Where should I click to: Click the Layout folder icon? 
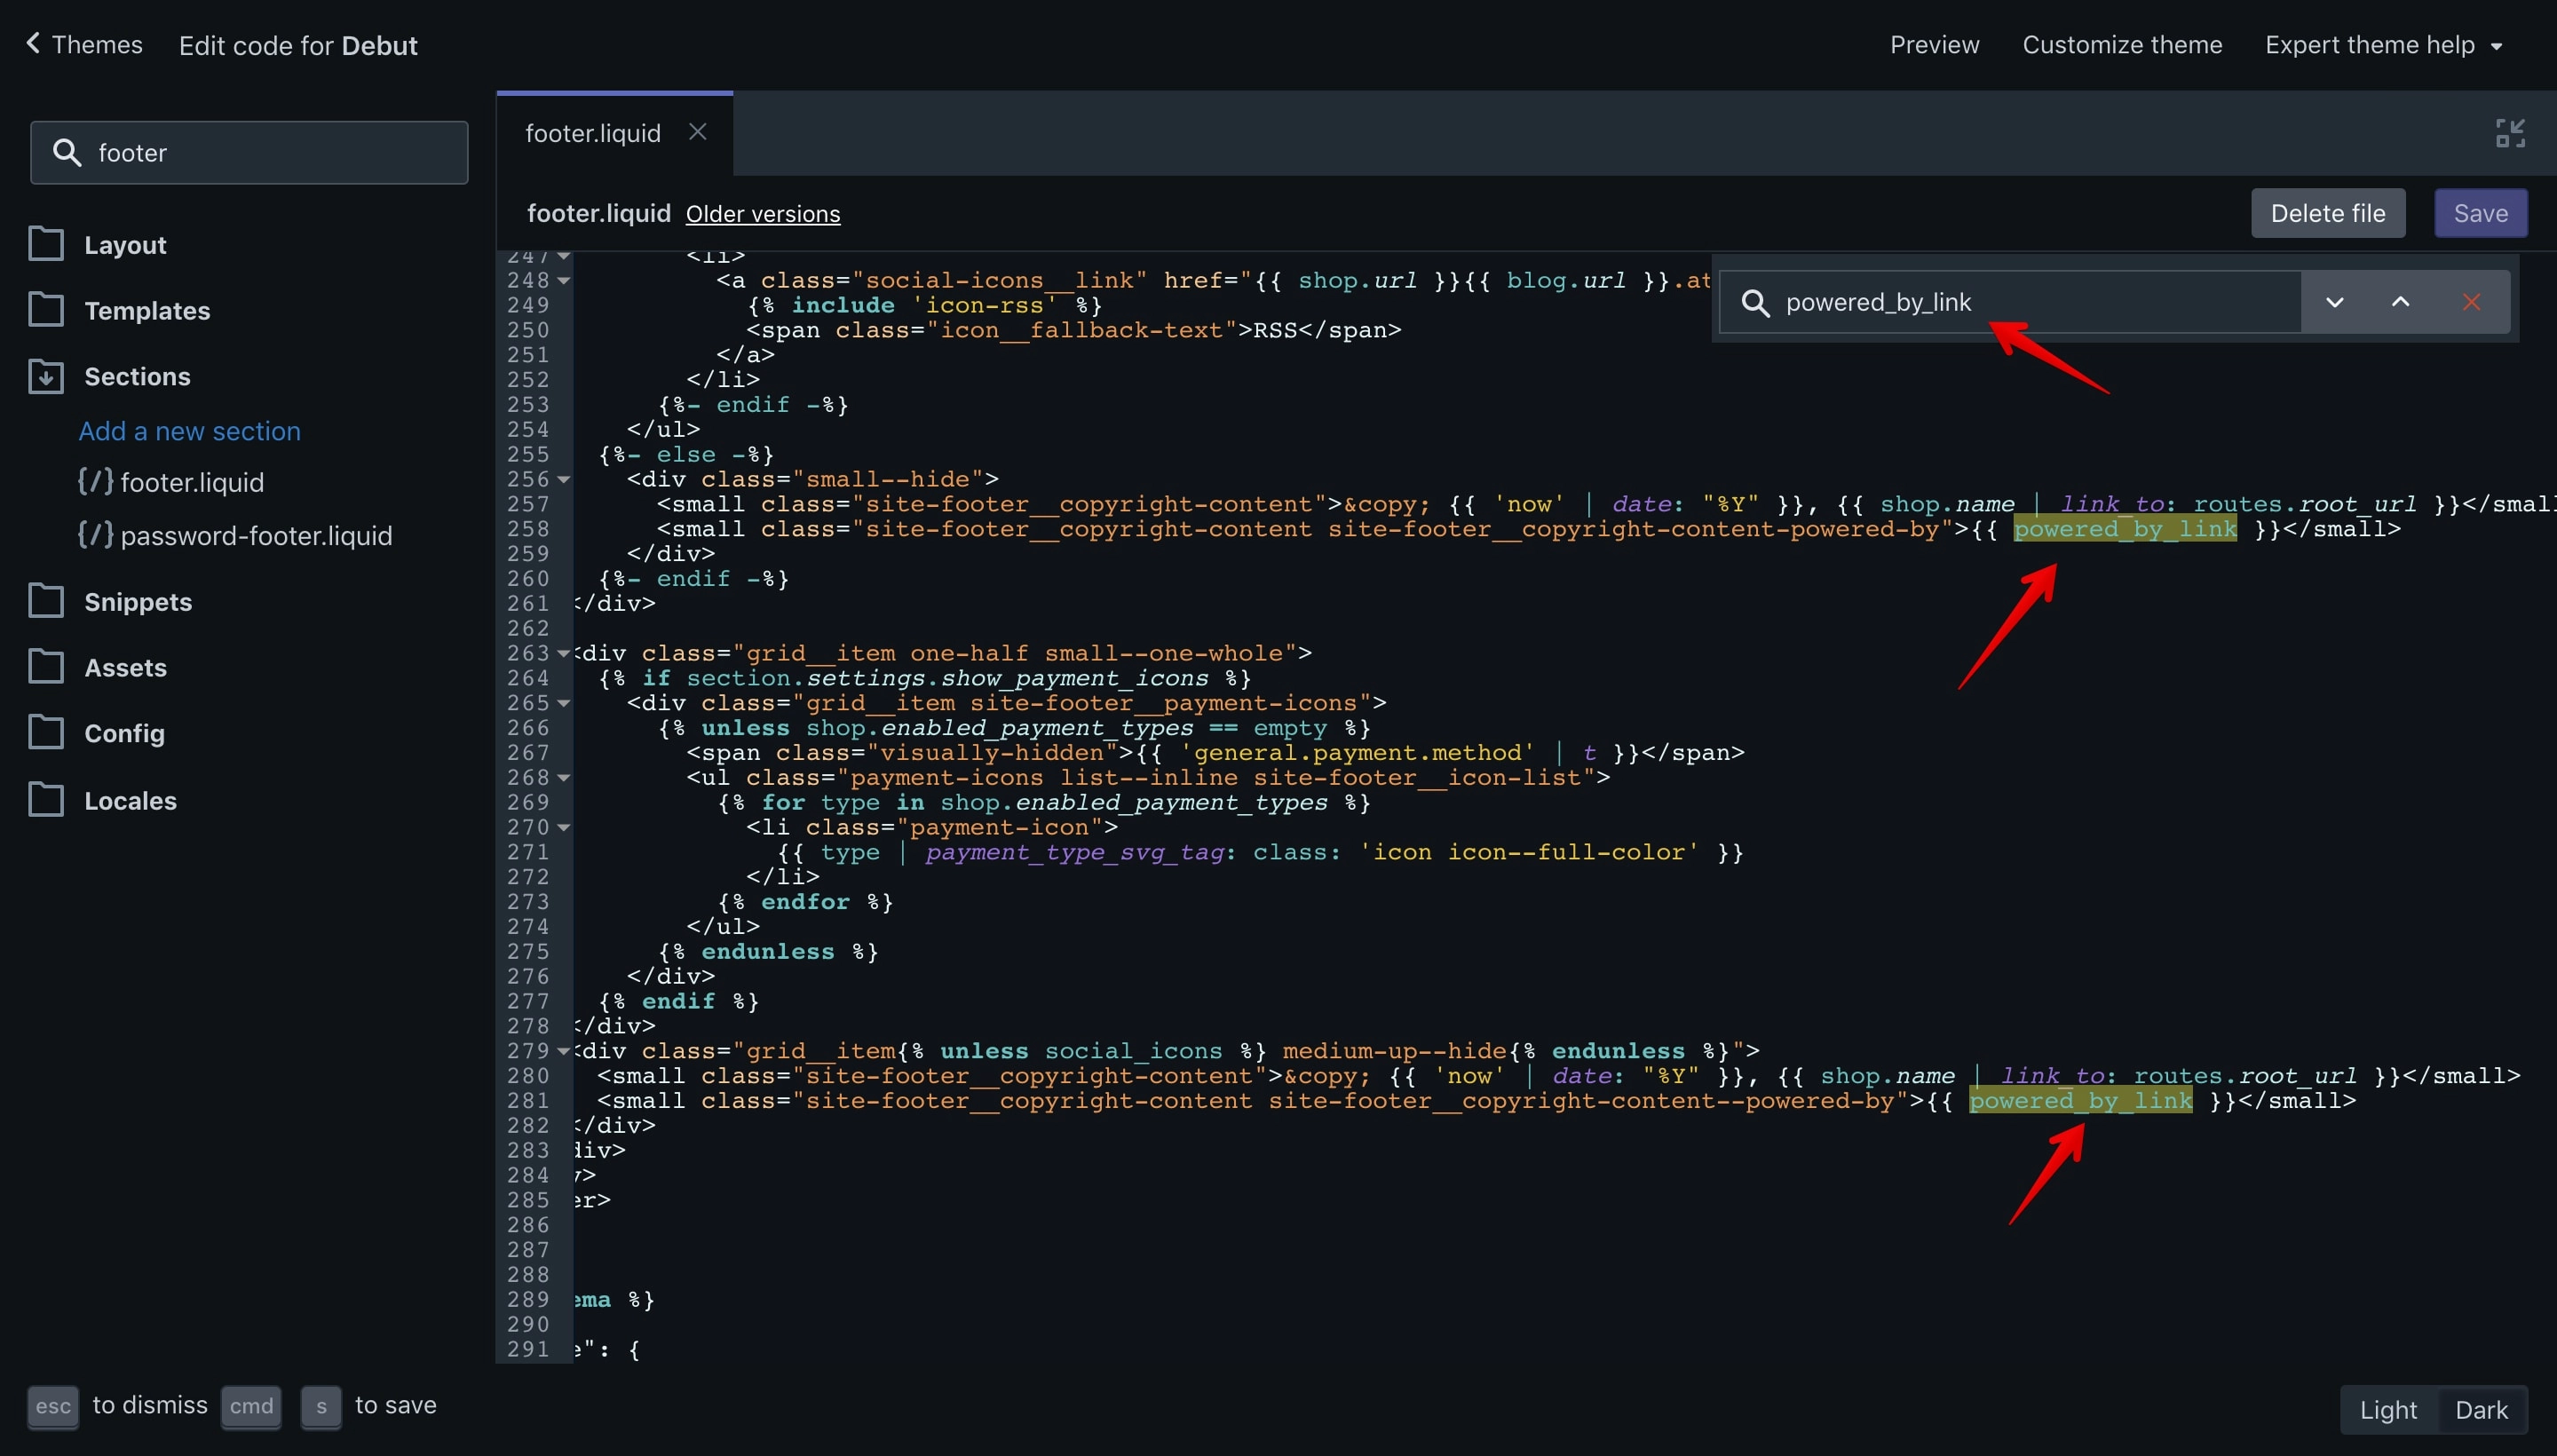click(x=46, y=244)
